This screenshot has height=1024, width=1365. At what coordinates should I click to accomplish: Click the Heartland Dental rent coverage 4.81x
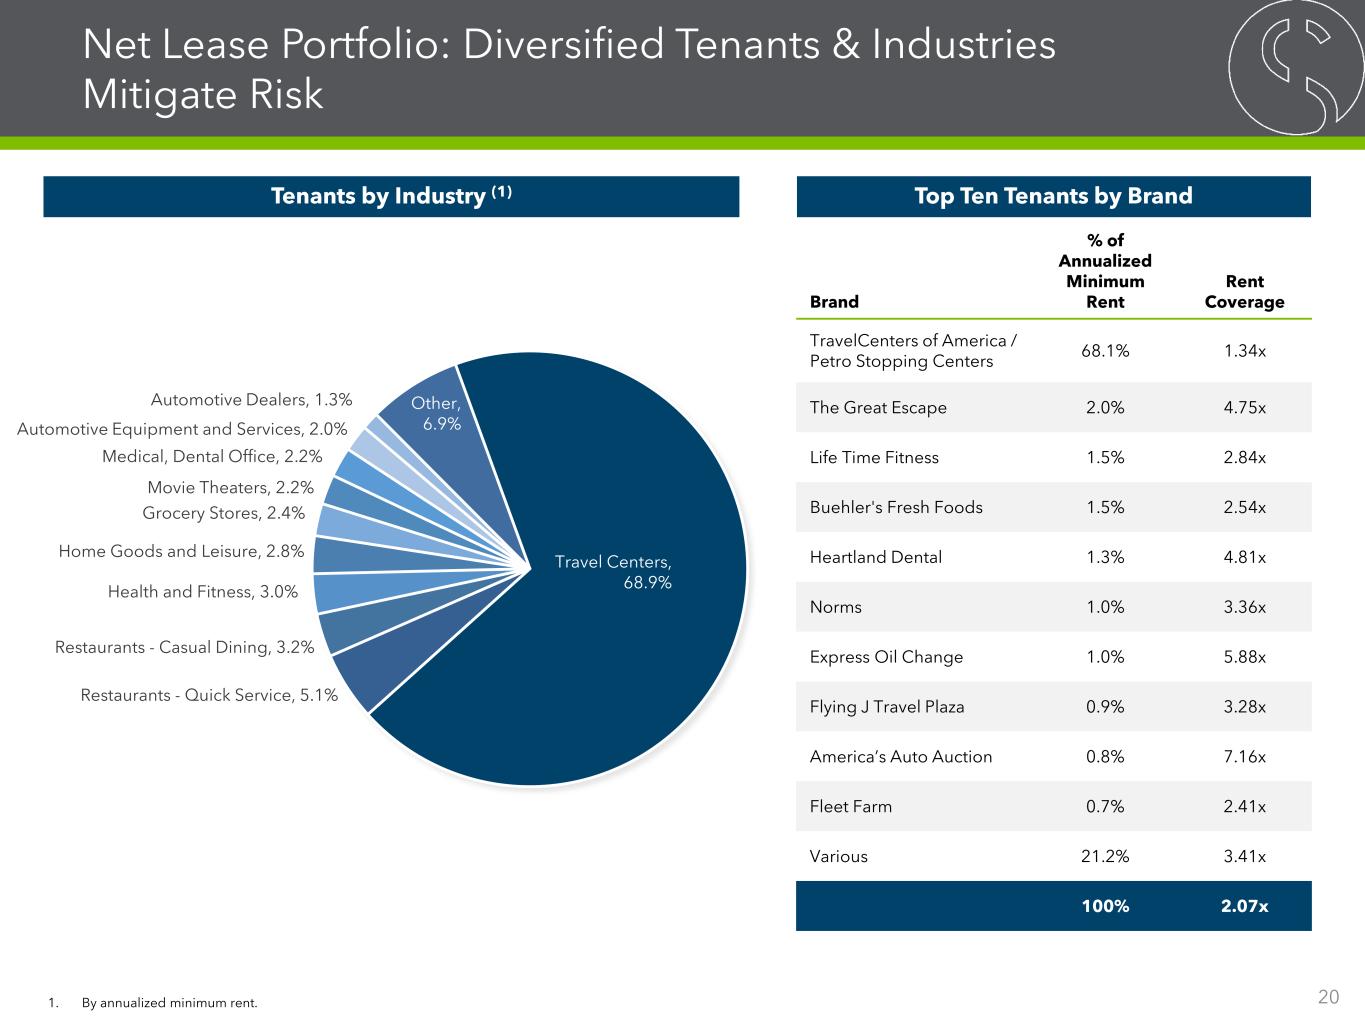pyautogui.click(x=1244, y=558)
